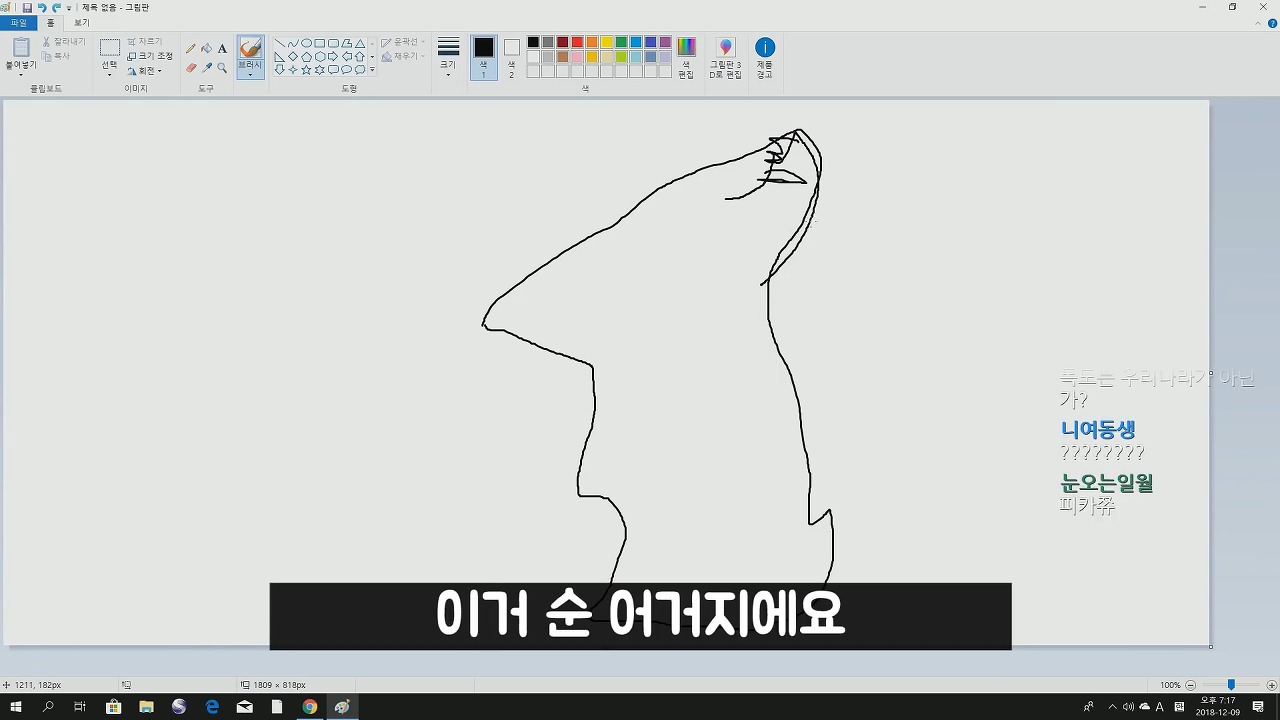The image size is (1280, 720).
Task: Select the Text tool (A icon)
Action: coord(222,48)
